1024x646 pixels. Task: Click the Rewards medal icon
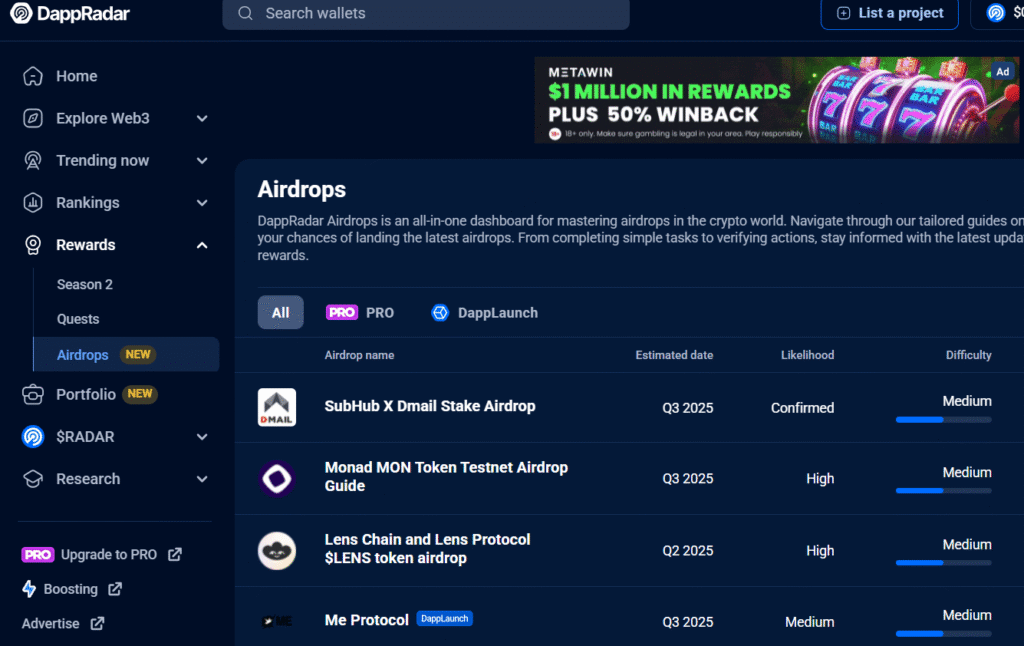[33, 245]
